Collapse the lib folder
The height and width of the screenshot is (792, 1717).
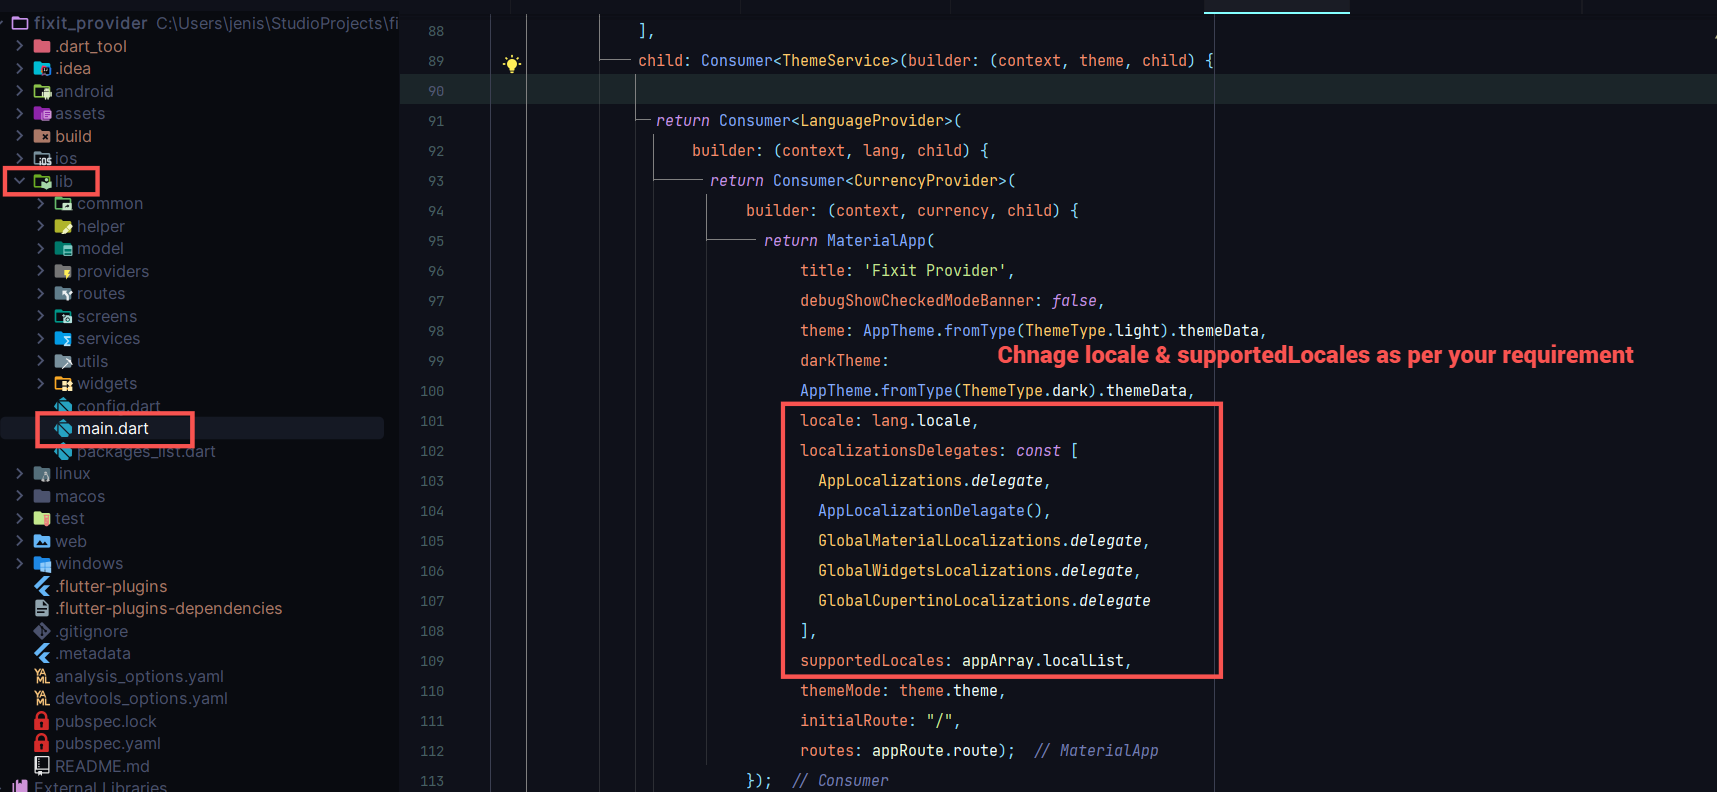click(x=20, y=181)
